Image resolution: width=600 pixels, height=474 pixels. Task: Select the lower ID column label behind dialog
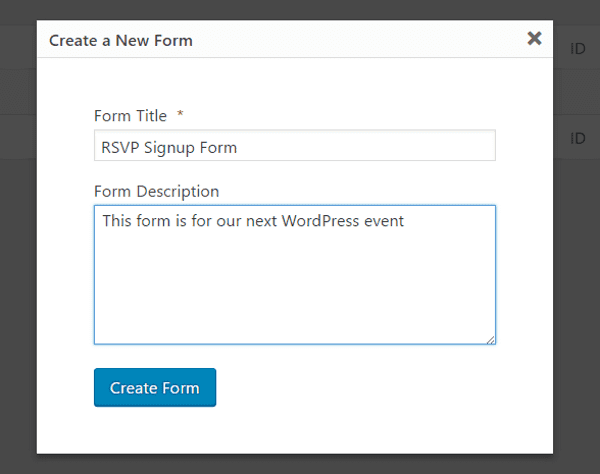coord(578,138)
